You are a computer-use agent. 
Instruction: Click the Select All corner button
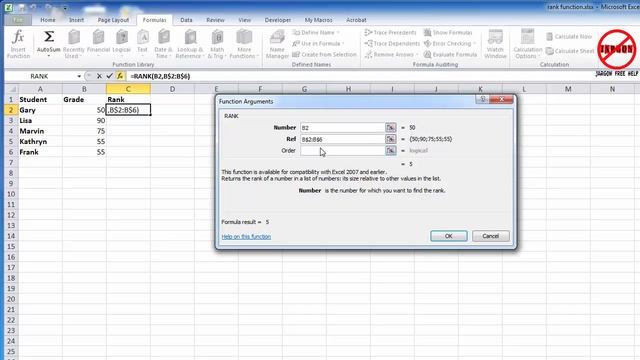point(11,89)
